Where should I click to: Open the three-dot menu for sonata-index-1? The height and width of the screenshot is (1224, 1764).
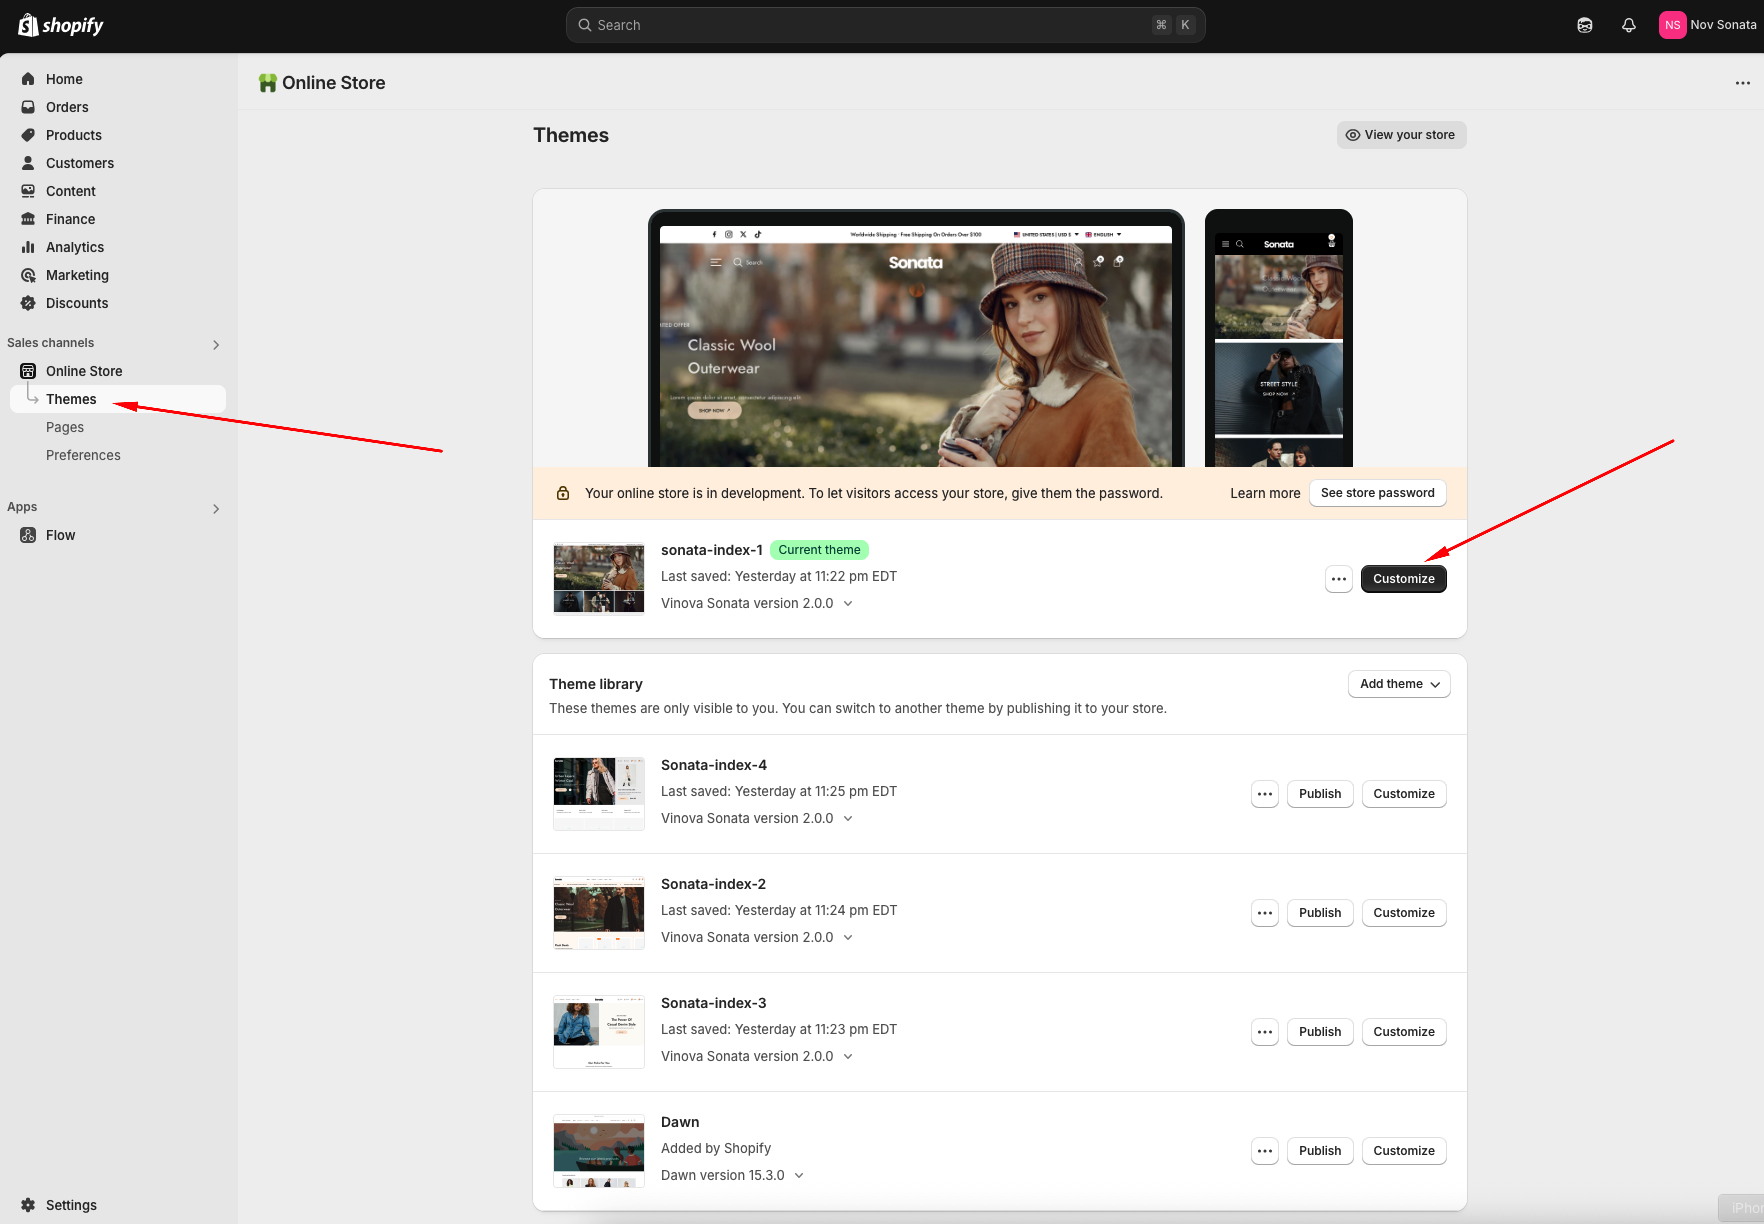[1338, 579]
